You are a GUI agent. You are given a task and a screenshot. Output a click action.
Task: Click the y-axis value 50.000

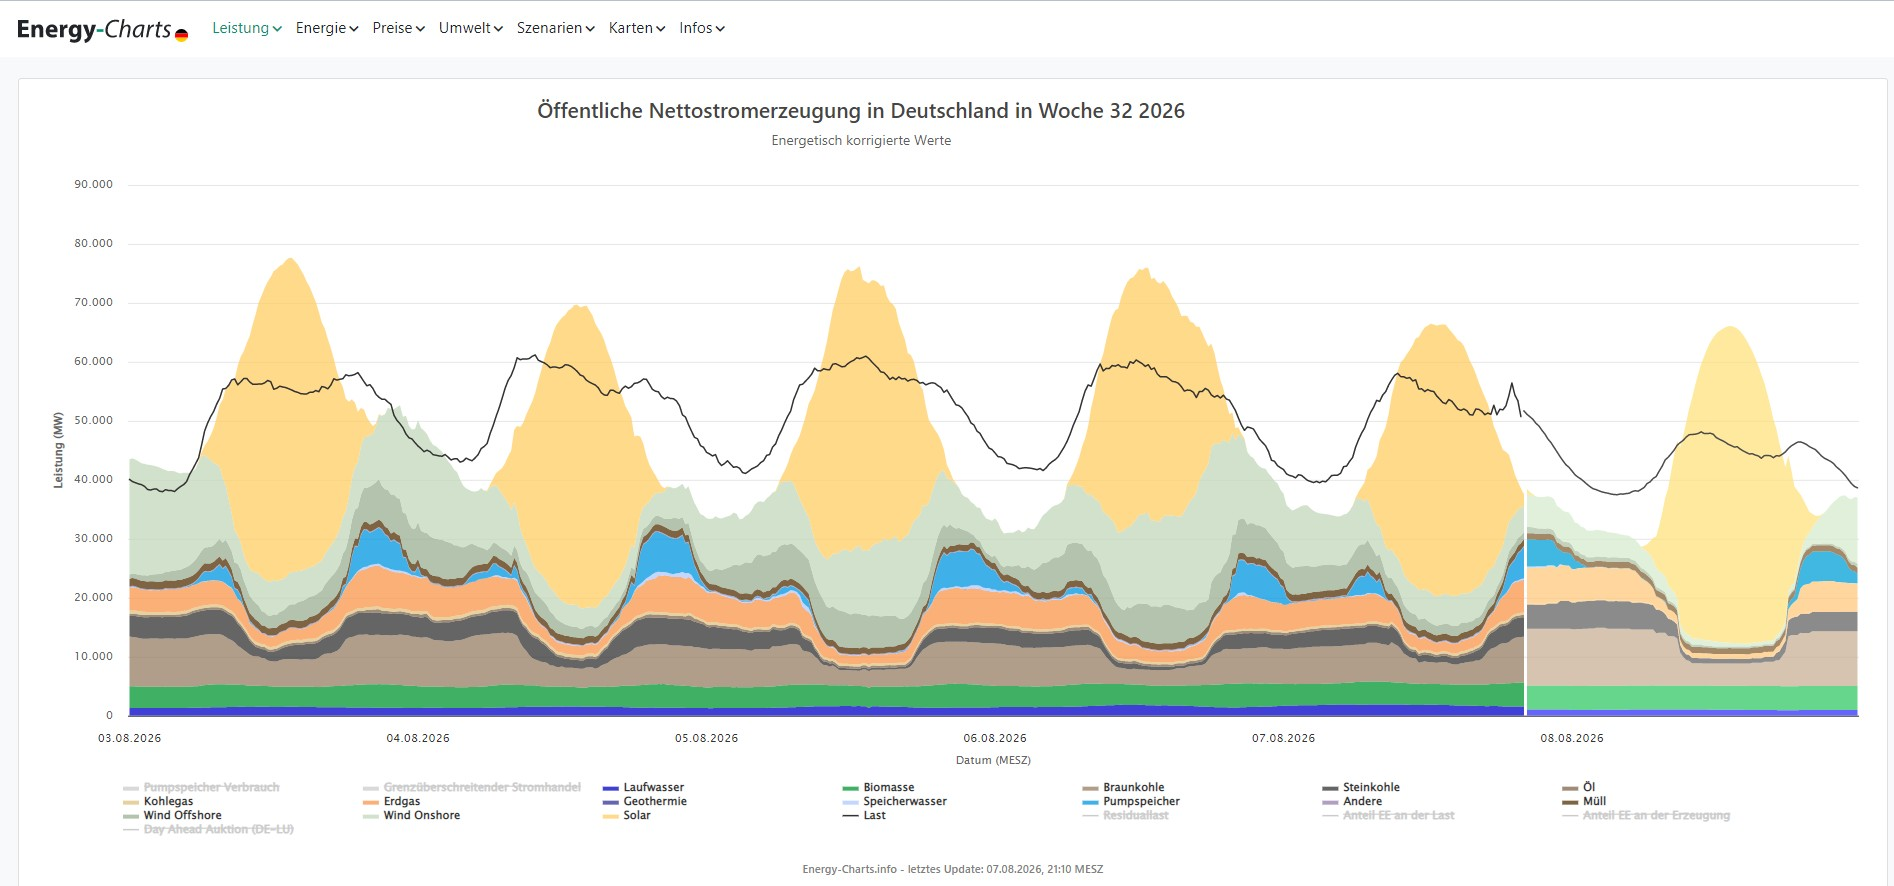click(x=94, y=420)
